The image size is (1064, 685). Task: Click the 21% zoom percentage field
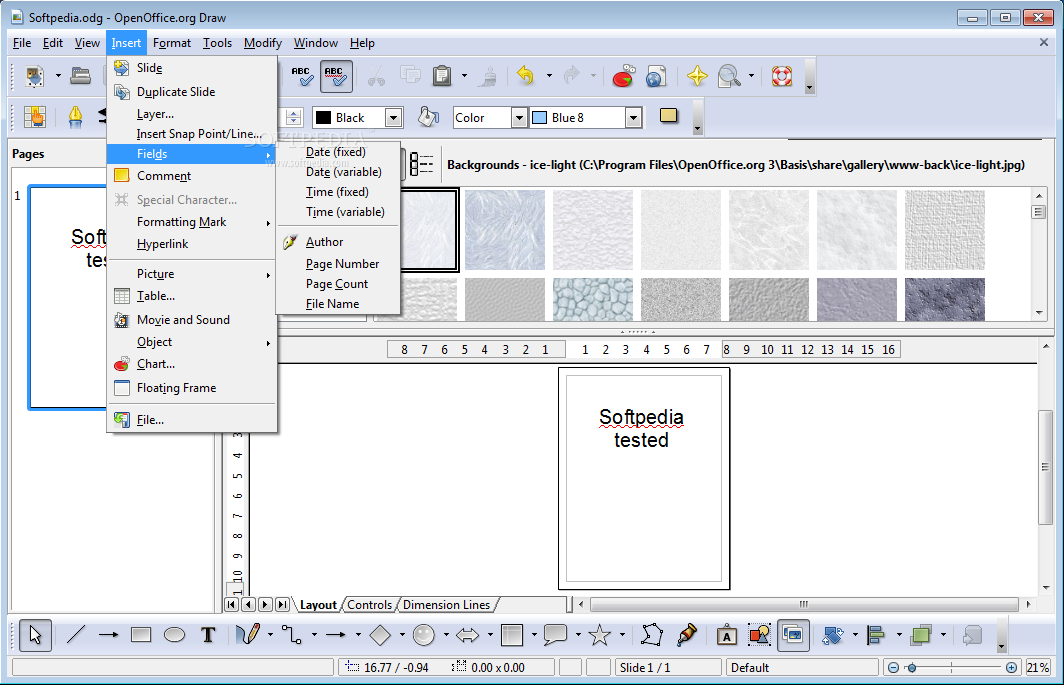pos(1038,668)
